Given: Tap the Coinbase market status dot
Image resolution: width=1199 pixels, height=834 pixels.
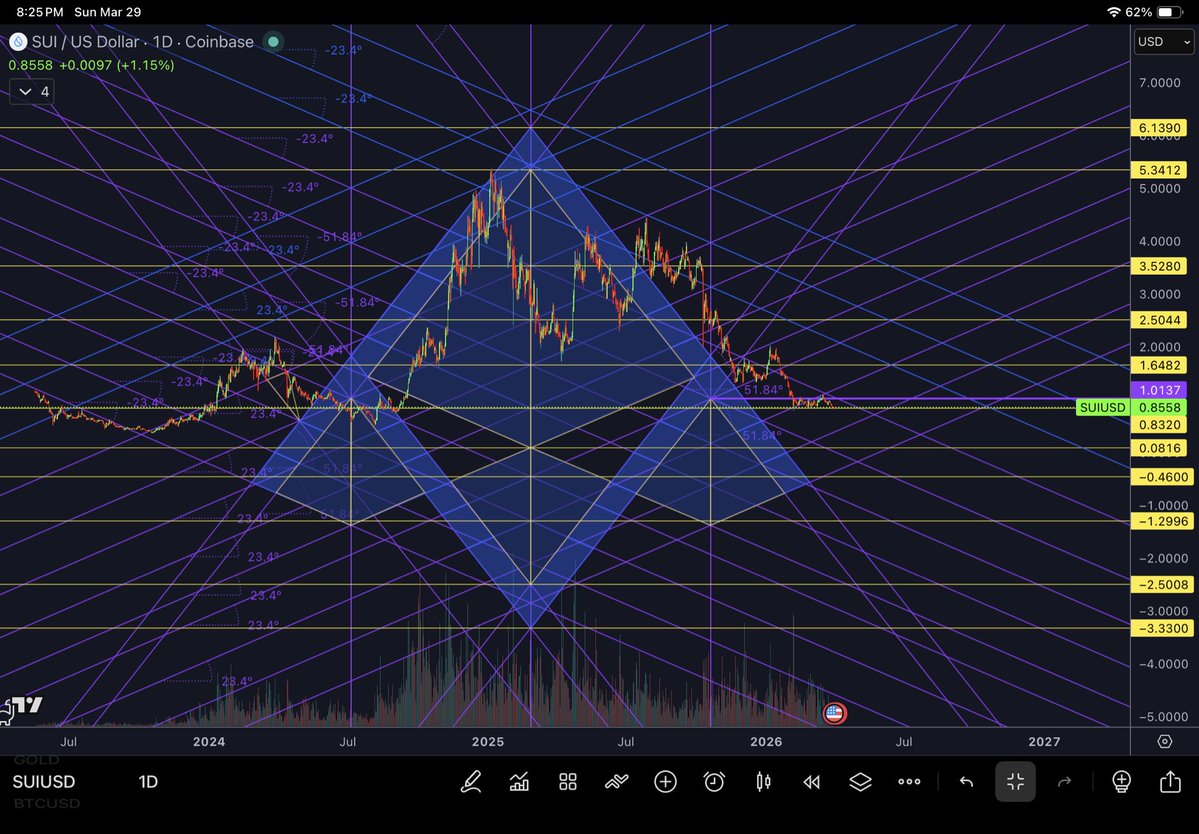Looking at the screenshot, I should coord(273,42).
